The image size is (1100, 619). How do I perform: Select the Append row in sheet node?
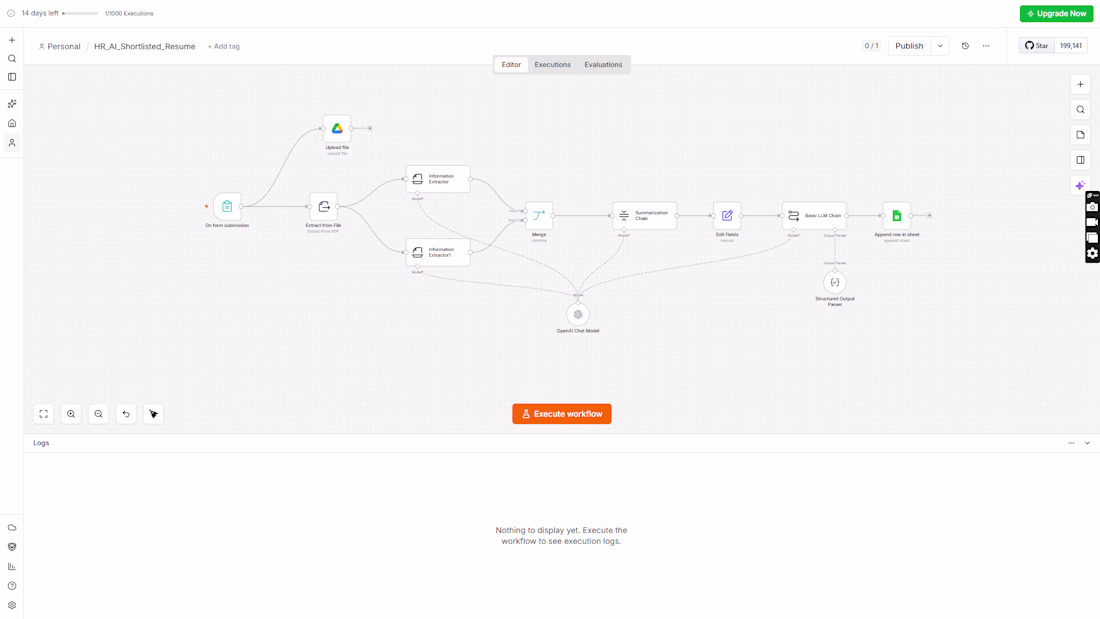coord(897,215)
